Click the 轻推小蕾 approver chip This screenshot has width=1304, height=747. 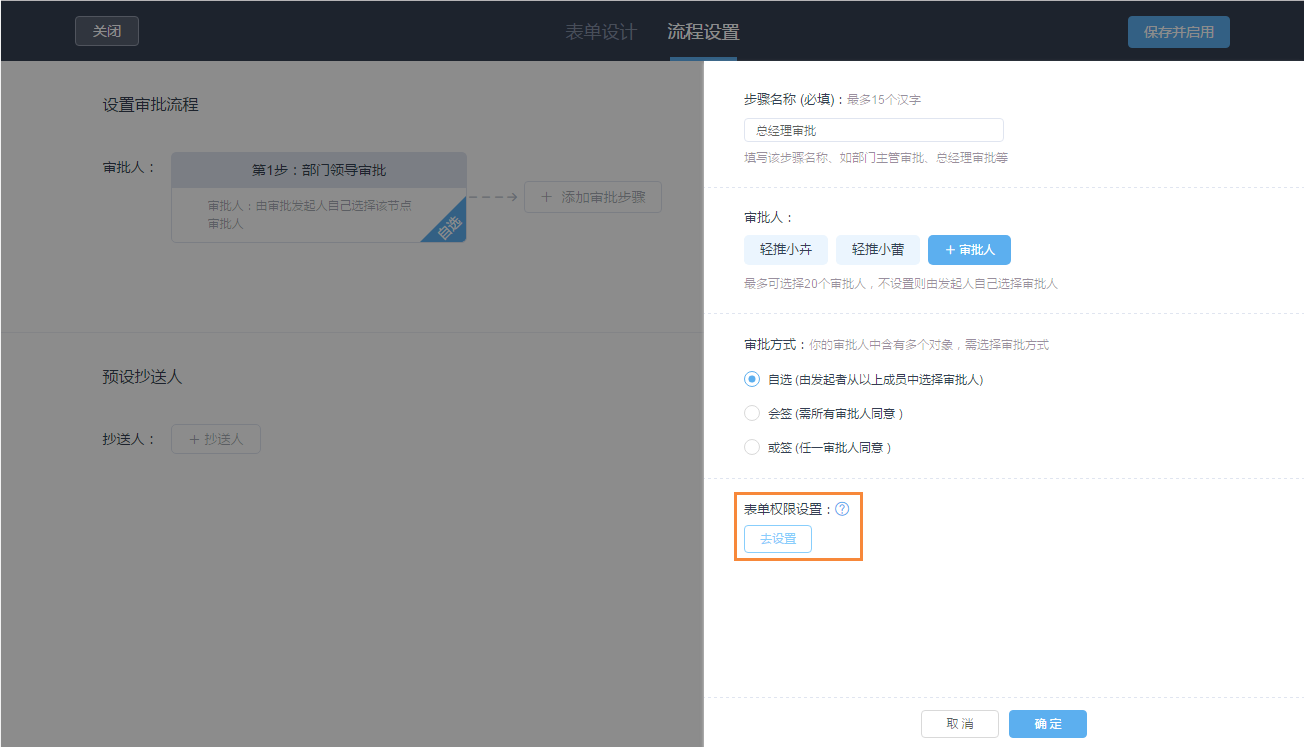(877, 249)
